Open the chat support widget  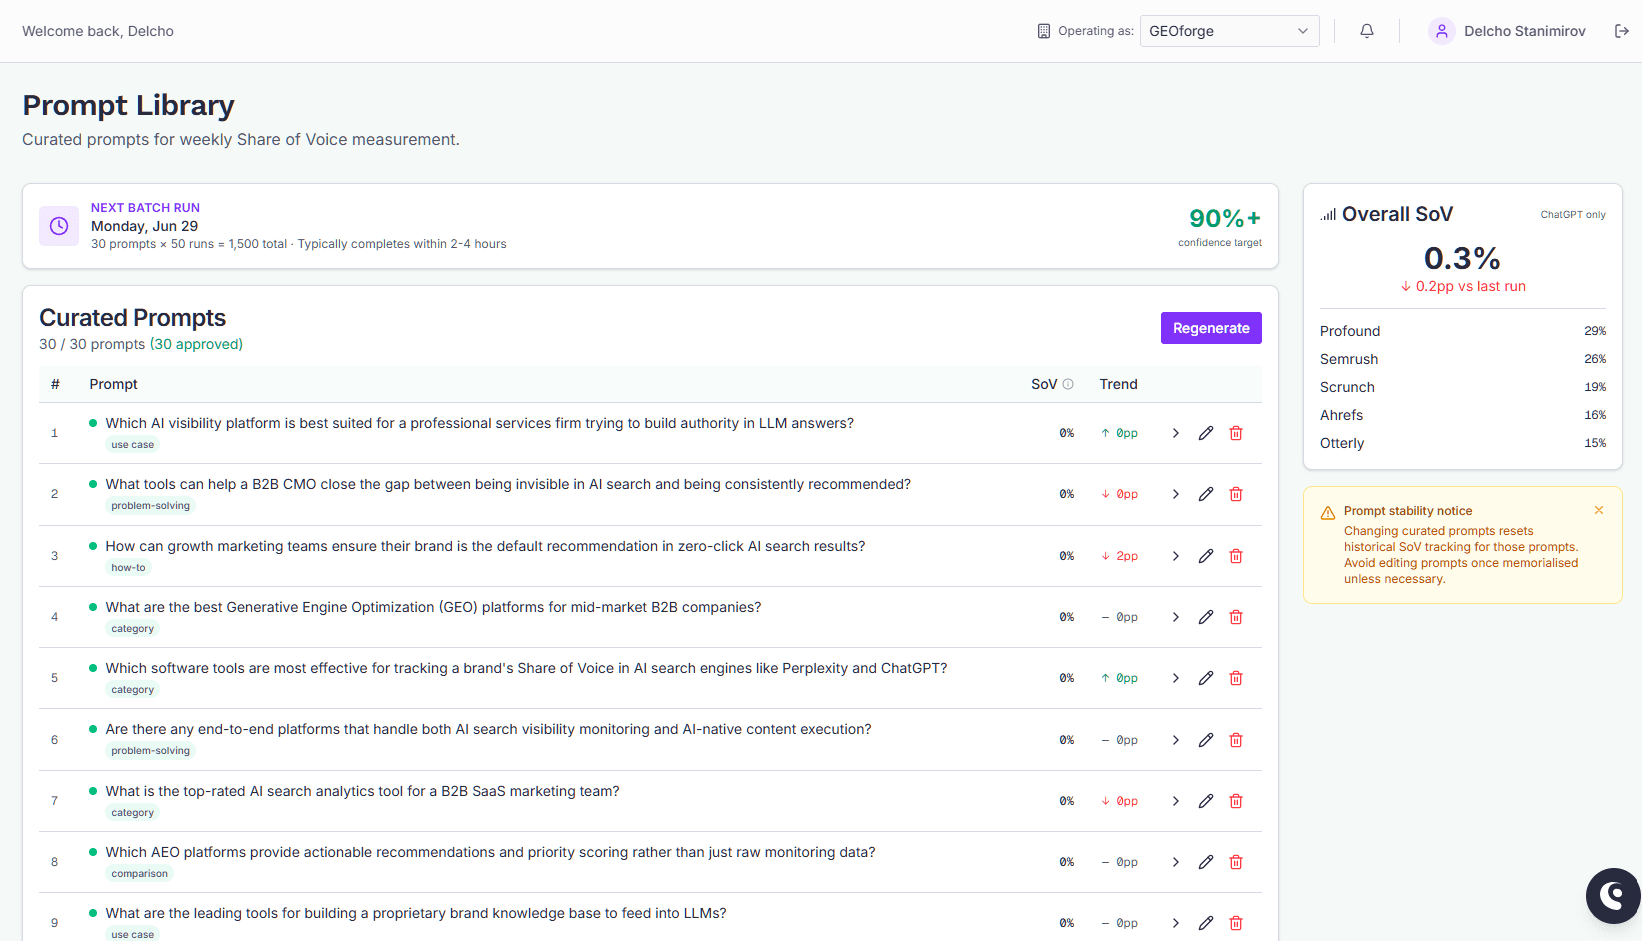1612,896
